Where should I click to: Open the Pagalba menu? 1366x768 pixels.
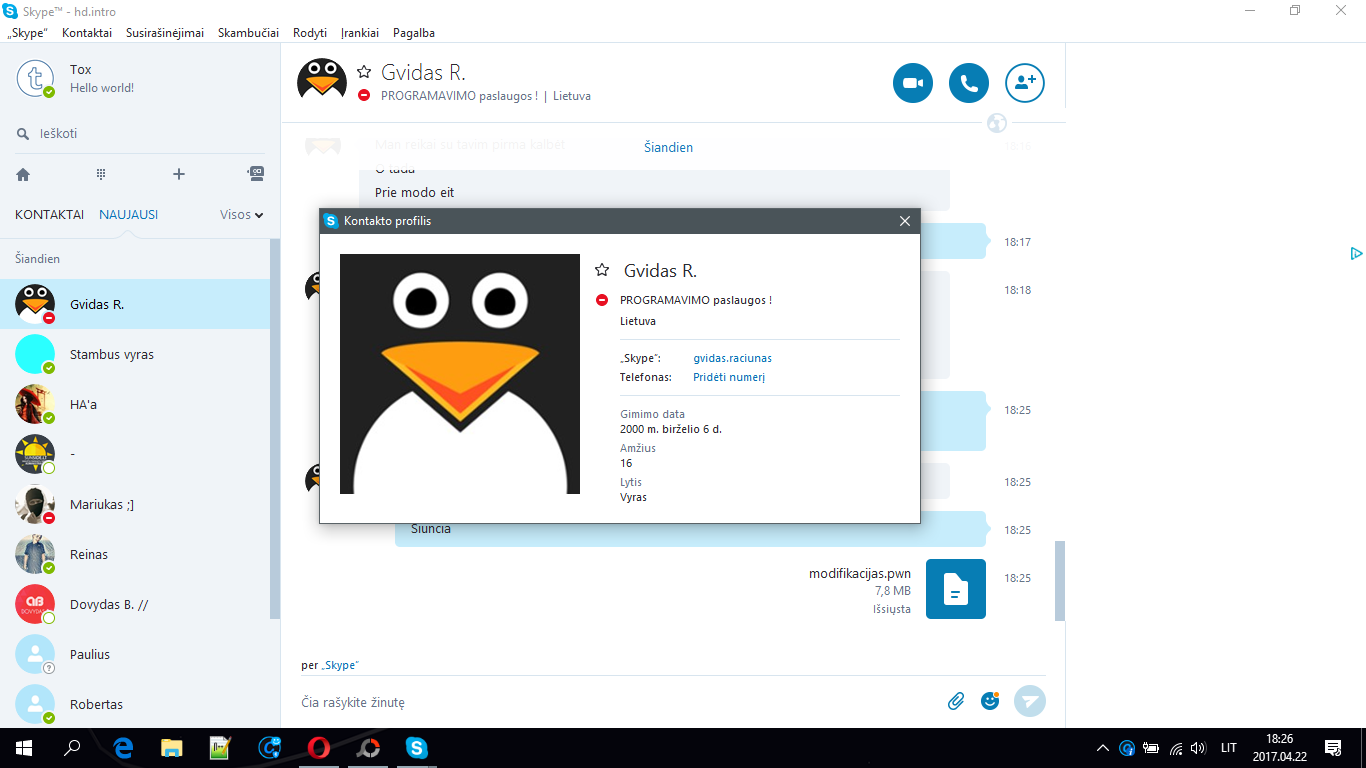coord(414,32)
